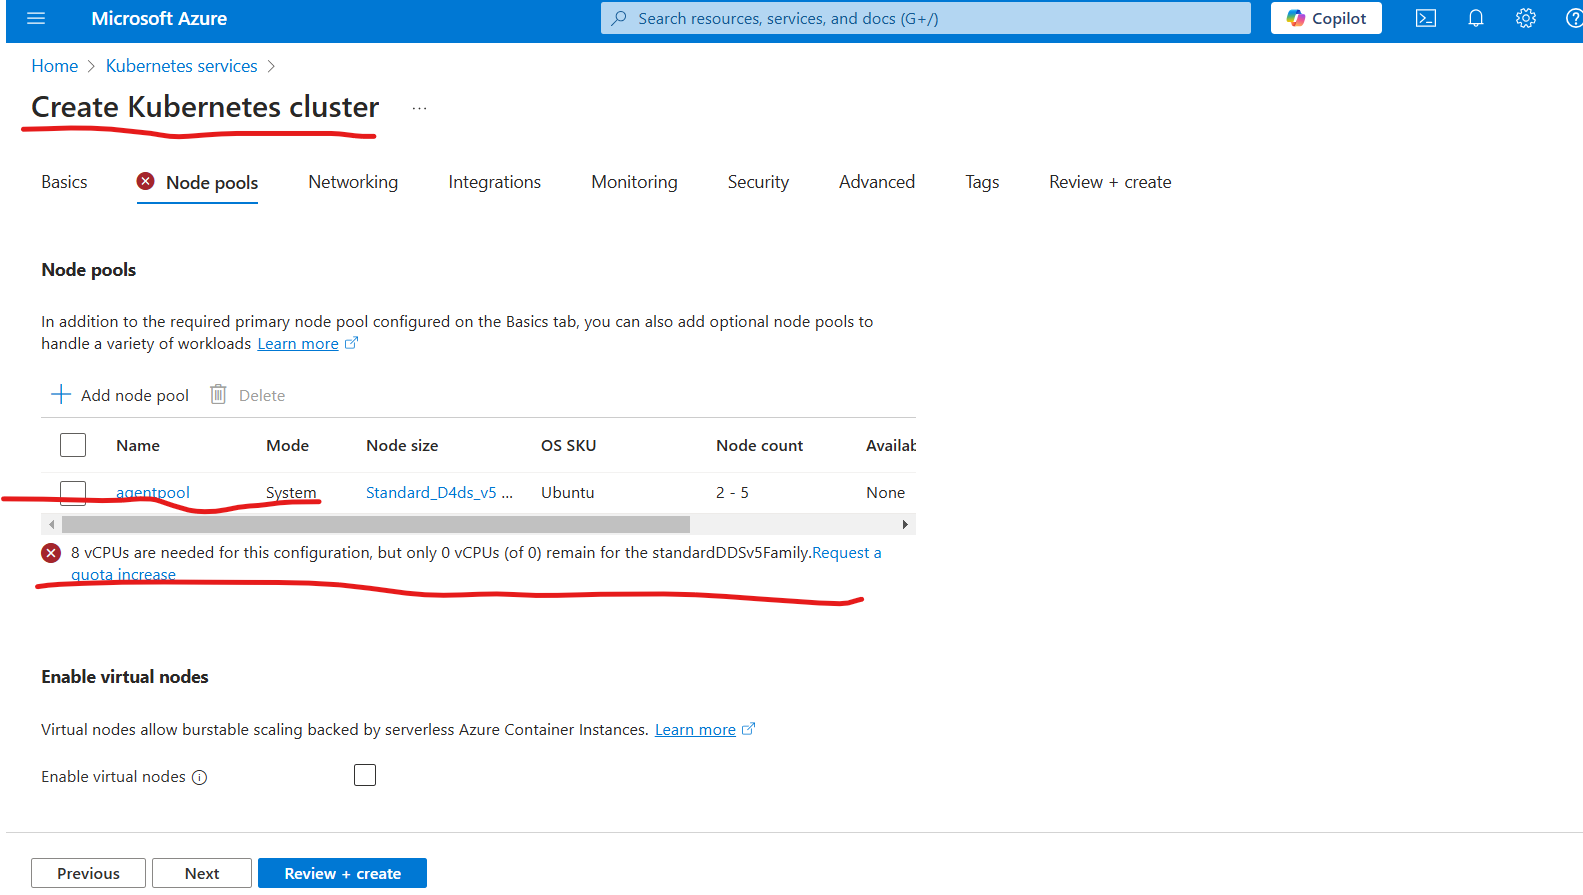The image size is (1583, 895).
Task: Click the horizontal table scrollbar thumb
Action: click(376, 524)
